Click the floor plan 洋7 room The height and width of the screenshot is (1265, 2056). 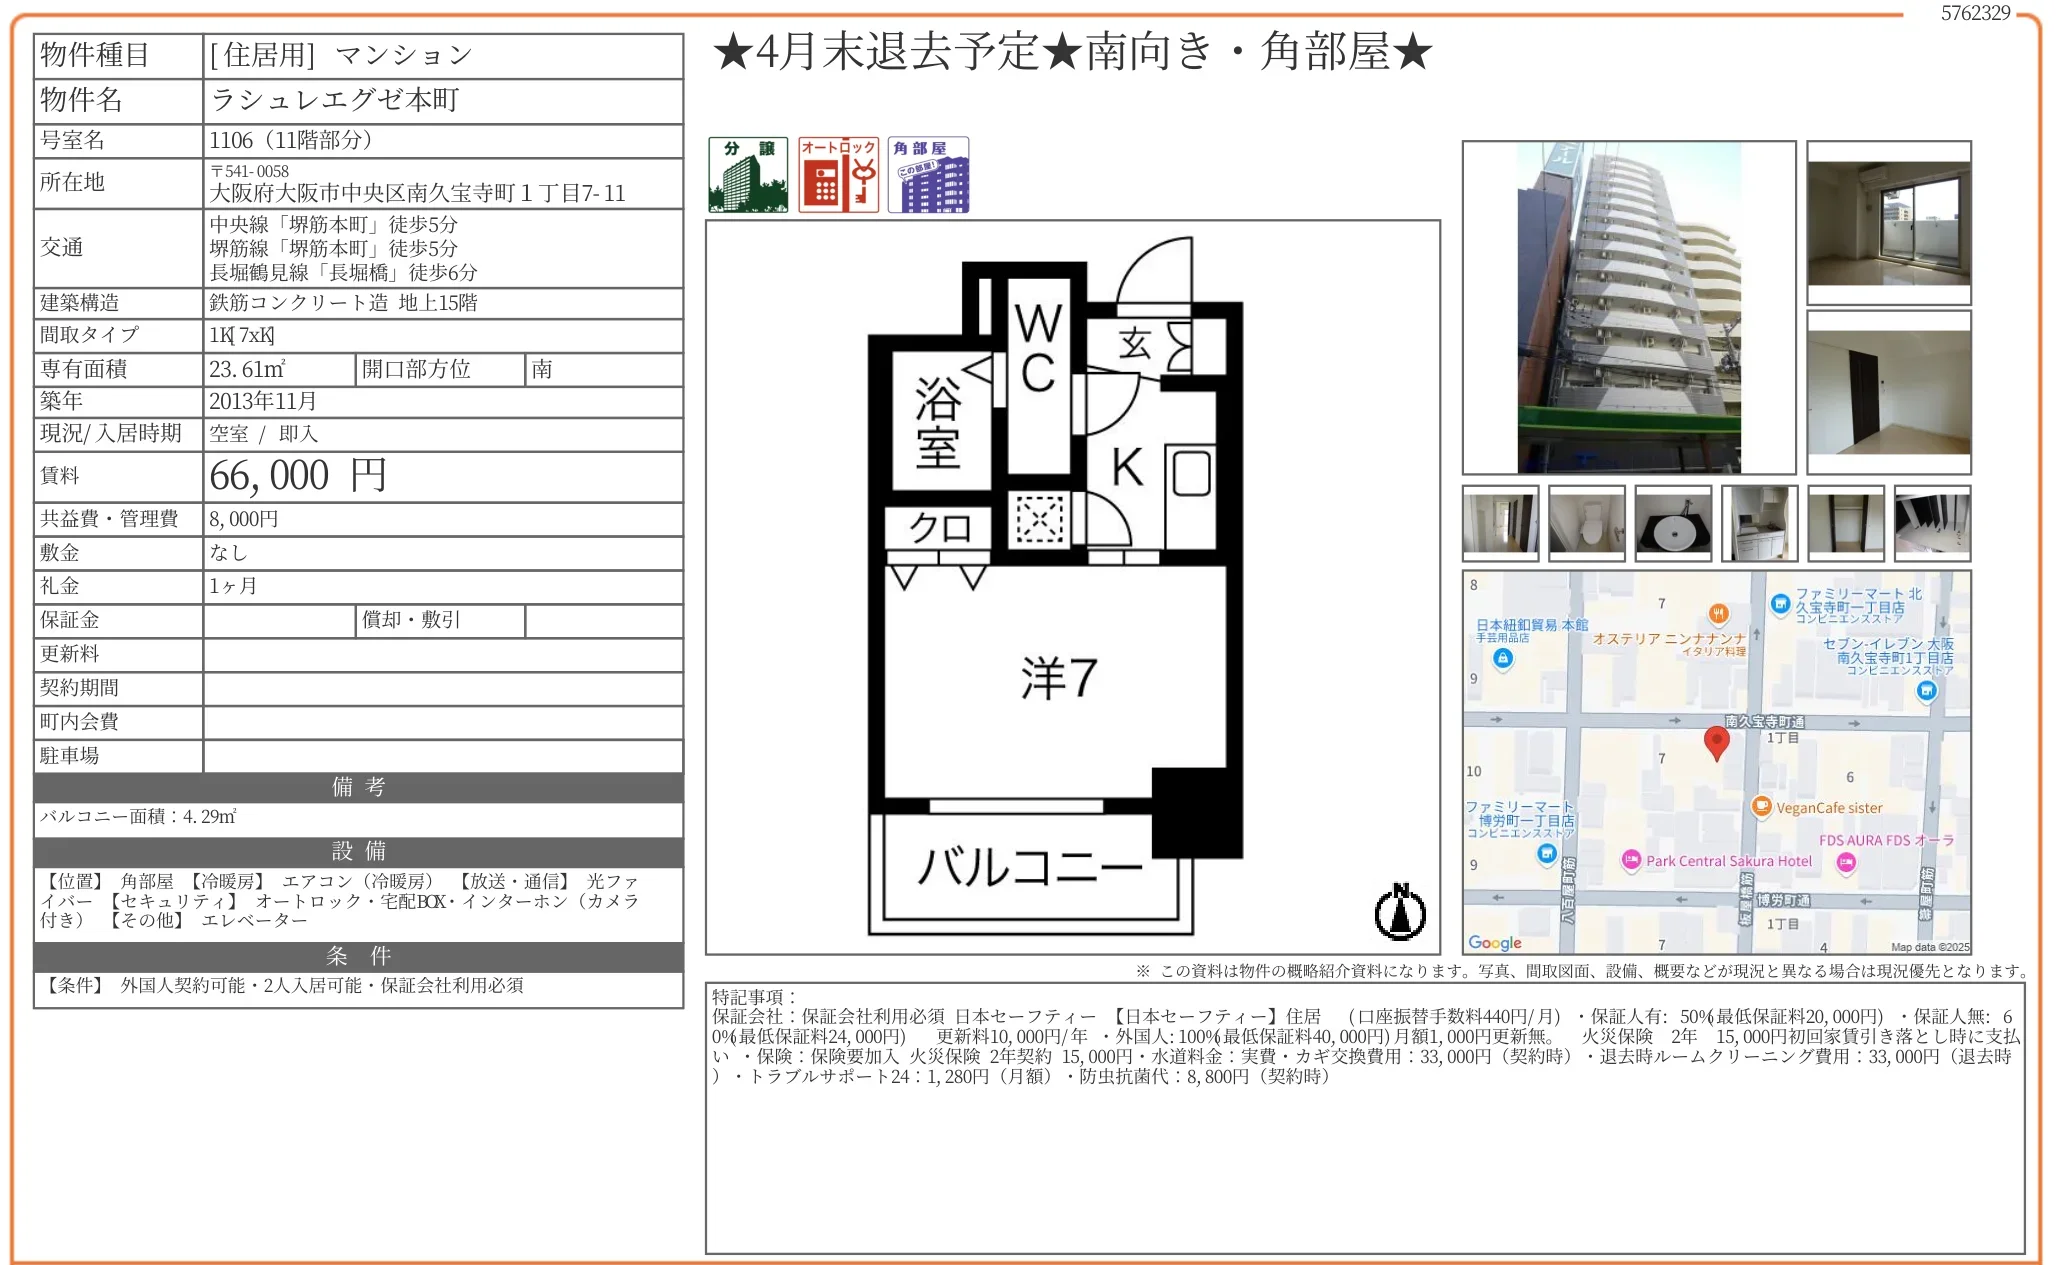click(1058, 678)
